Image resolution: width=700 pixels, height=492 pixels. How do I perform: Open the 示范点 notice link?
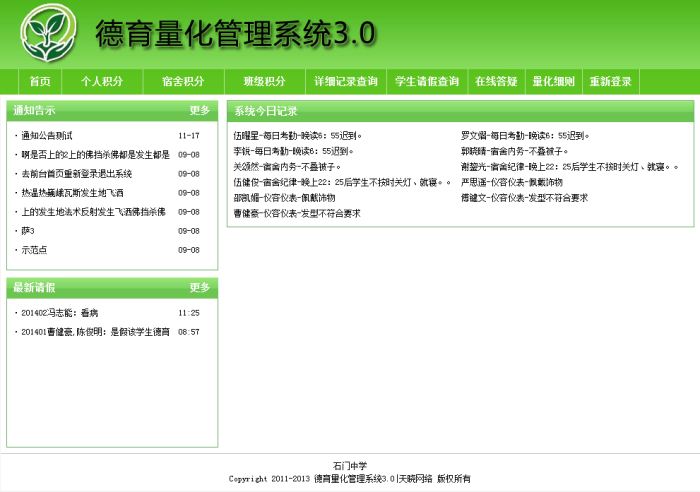tap(34, 250)
